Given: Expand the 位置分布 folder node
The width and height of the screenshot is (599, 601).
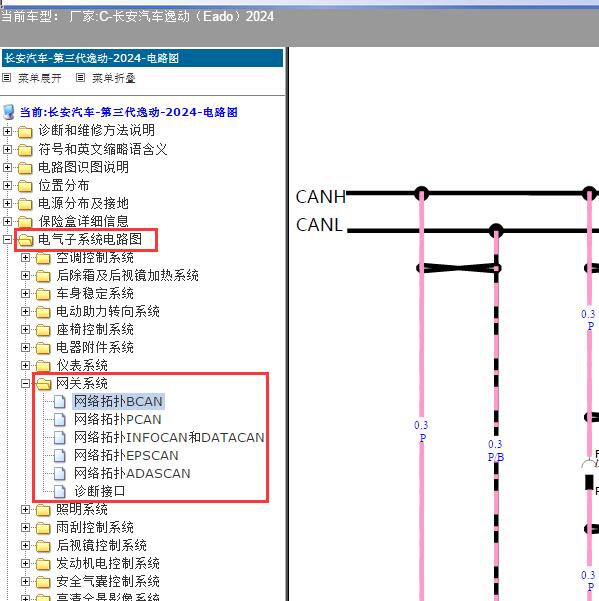Looking at the screenshot, I should 7,186.
